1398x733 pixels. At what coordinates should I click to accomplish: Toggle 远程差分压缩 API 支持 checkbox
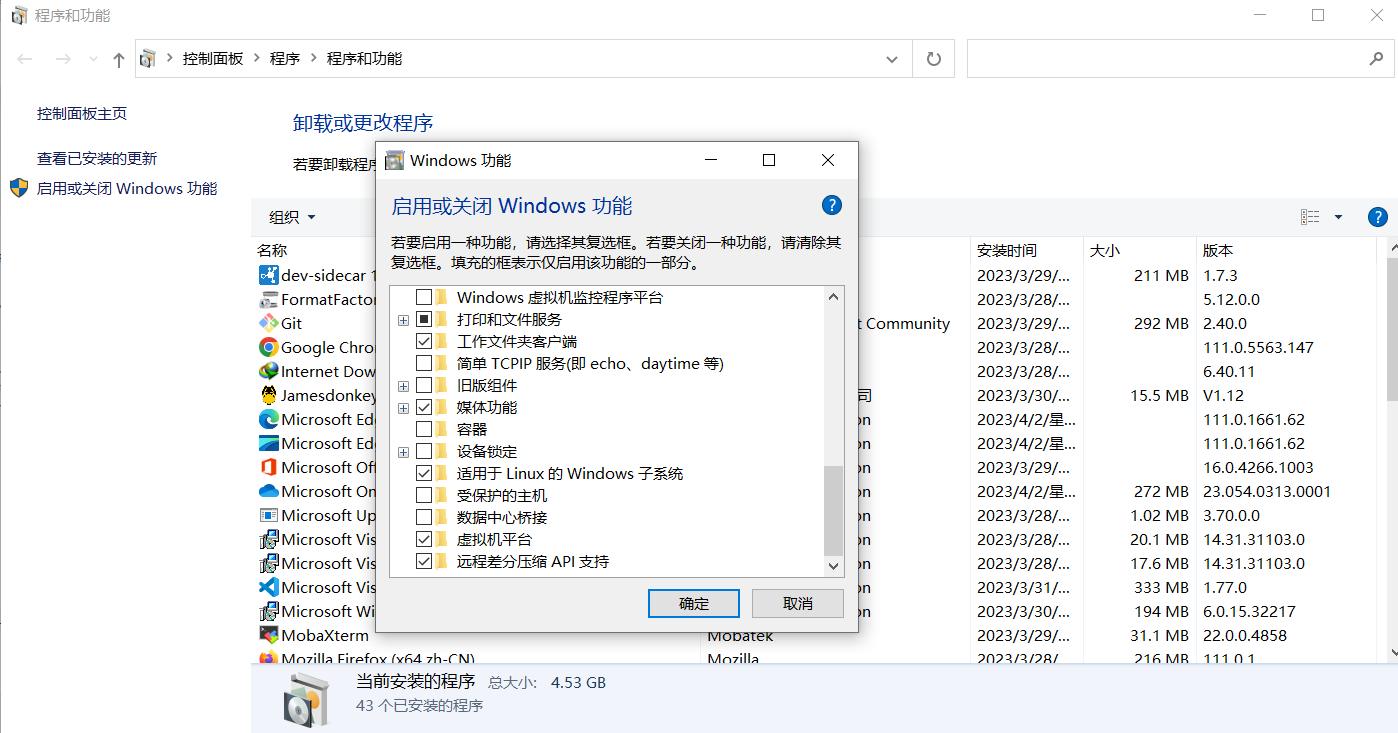424,561
